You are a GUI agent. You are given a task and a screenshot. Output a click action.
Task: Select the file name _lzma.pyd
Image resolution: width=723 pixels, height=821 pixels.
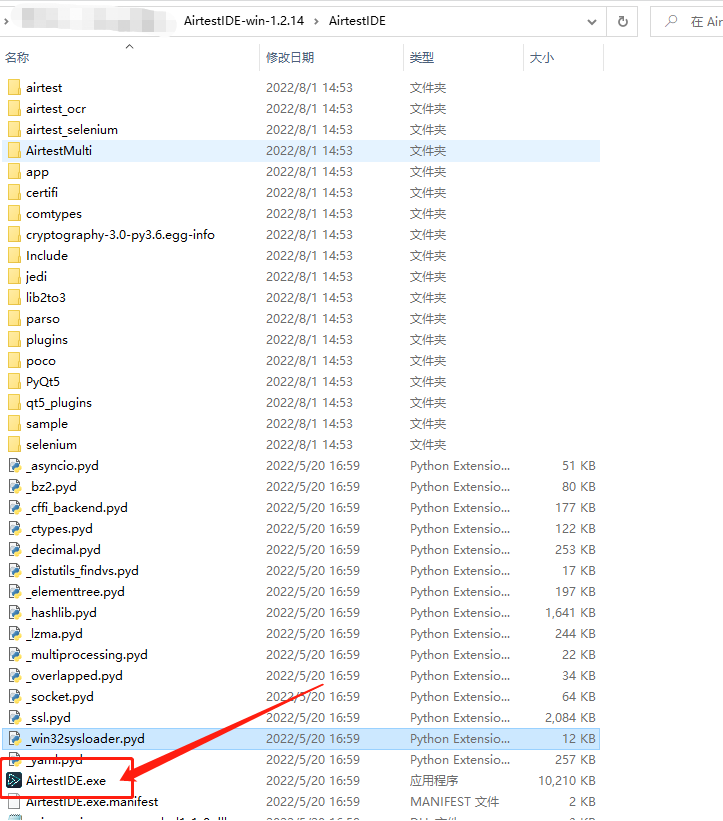[x=54, y=634]
